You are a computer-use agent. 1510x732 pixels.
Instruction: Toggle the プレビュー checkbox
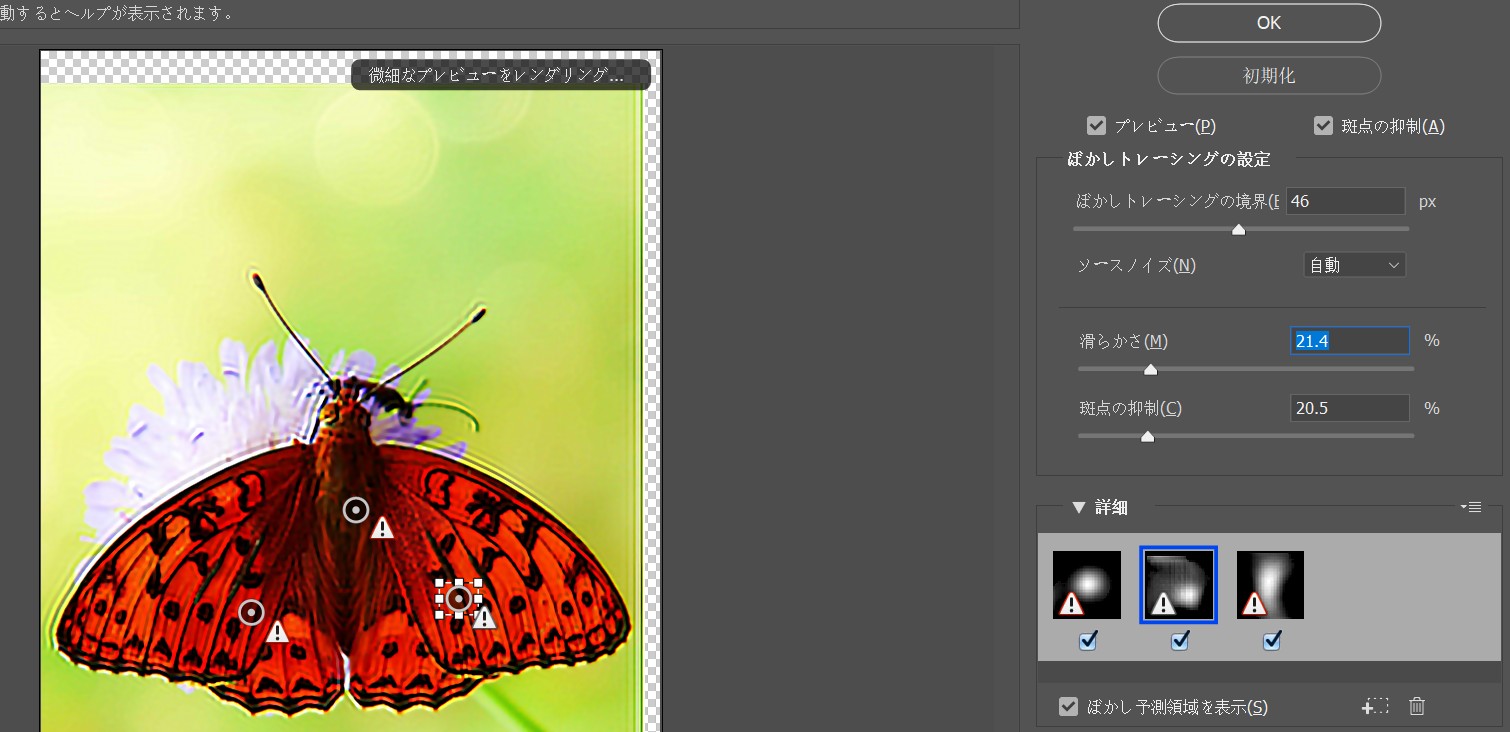tap(1096, 126)
